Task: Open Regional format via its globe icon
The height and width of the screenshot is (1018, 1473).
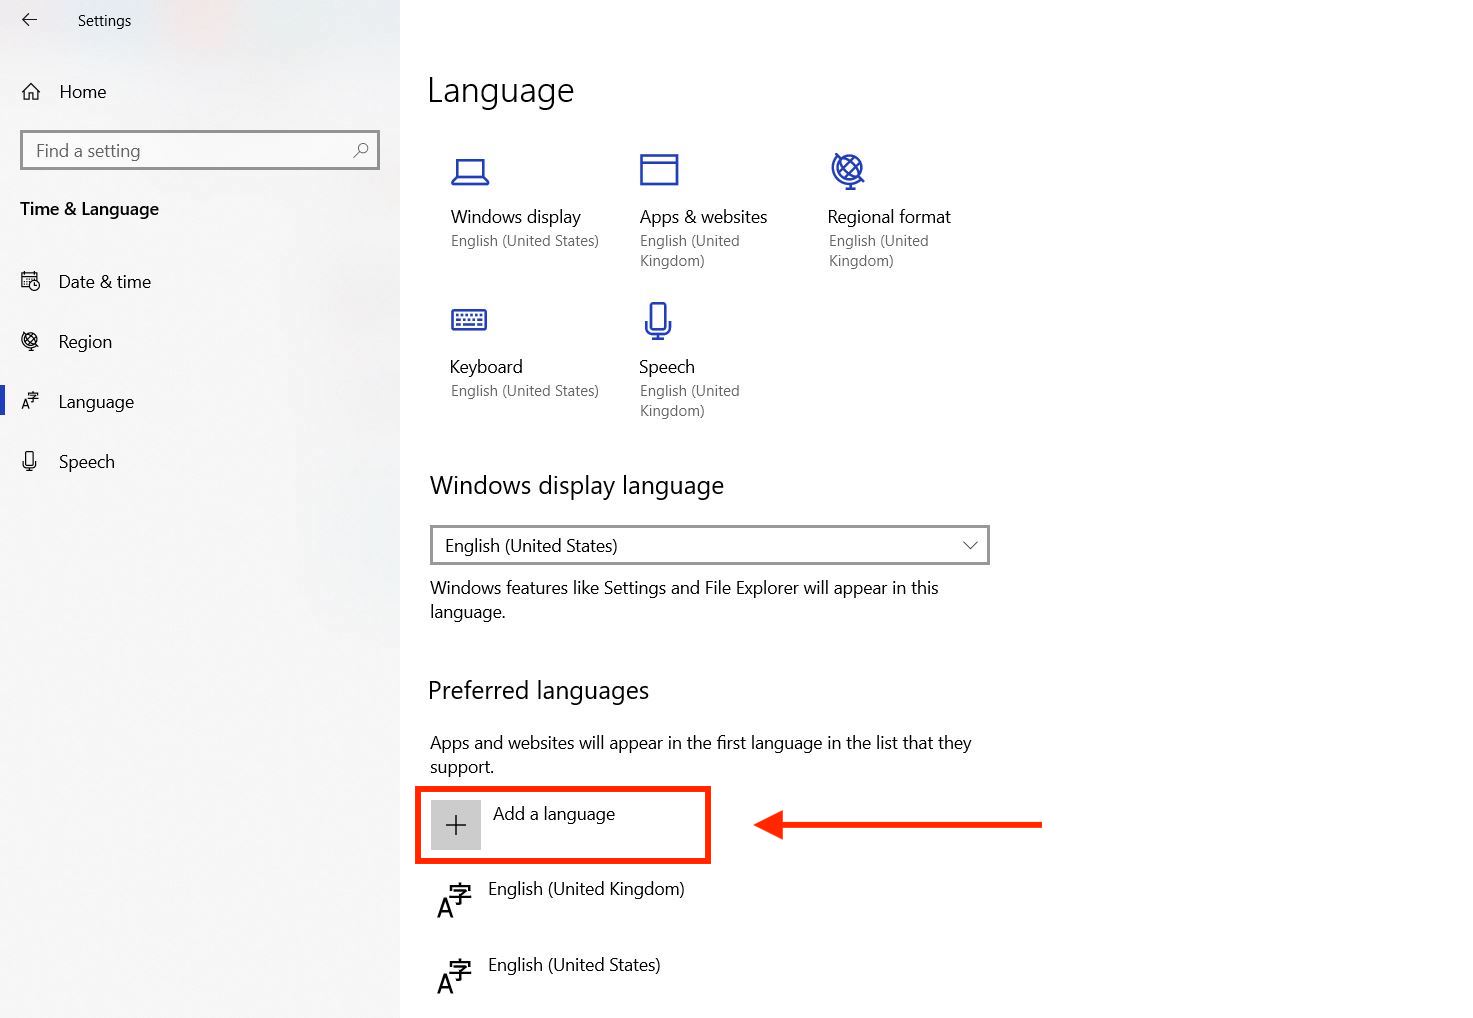Action: (x=848, y=170)
